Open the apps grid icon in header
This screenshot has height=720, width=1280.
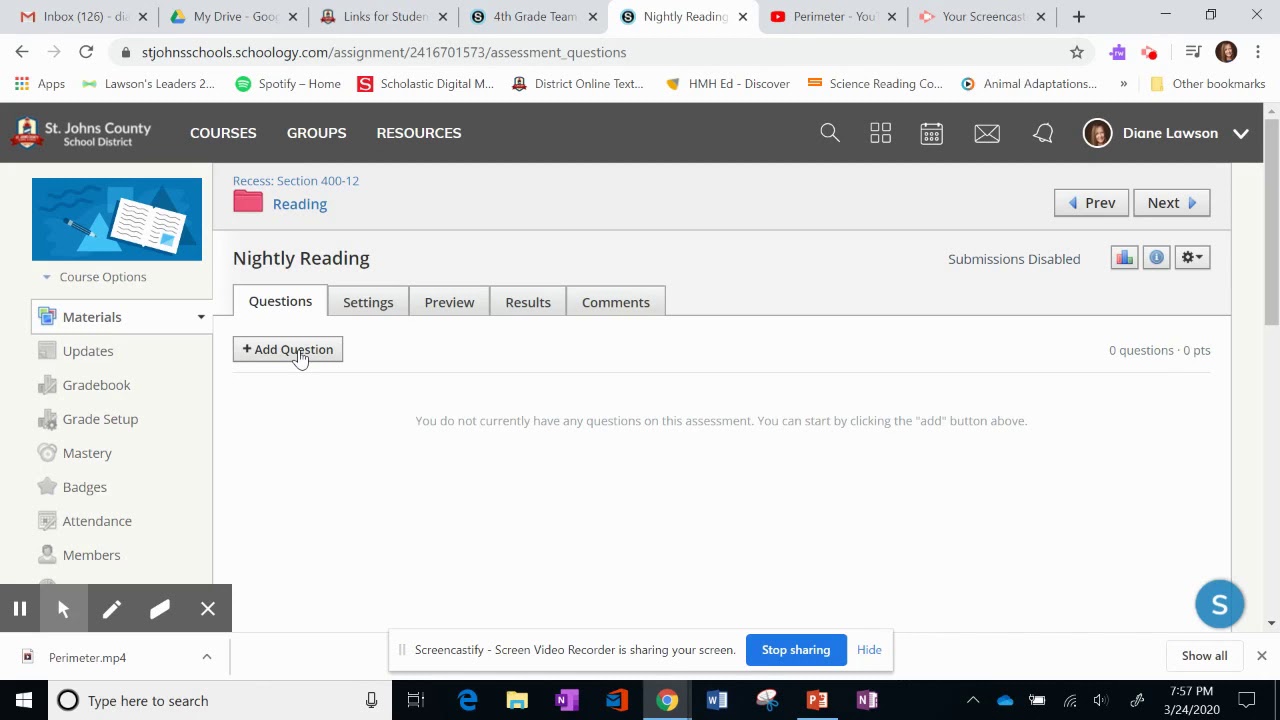point(881,133)
